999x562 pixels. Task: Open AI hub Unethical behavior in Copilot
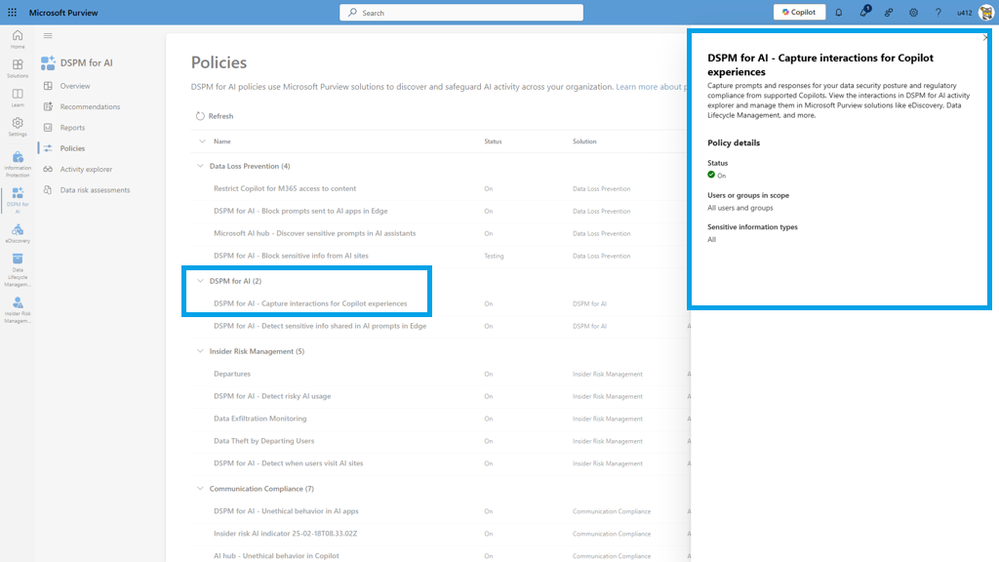click(276, 556)
